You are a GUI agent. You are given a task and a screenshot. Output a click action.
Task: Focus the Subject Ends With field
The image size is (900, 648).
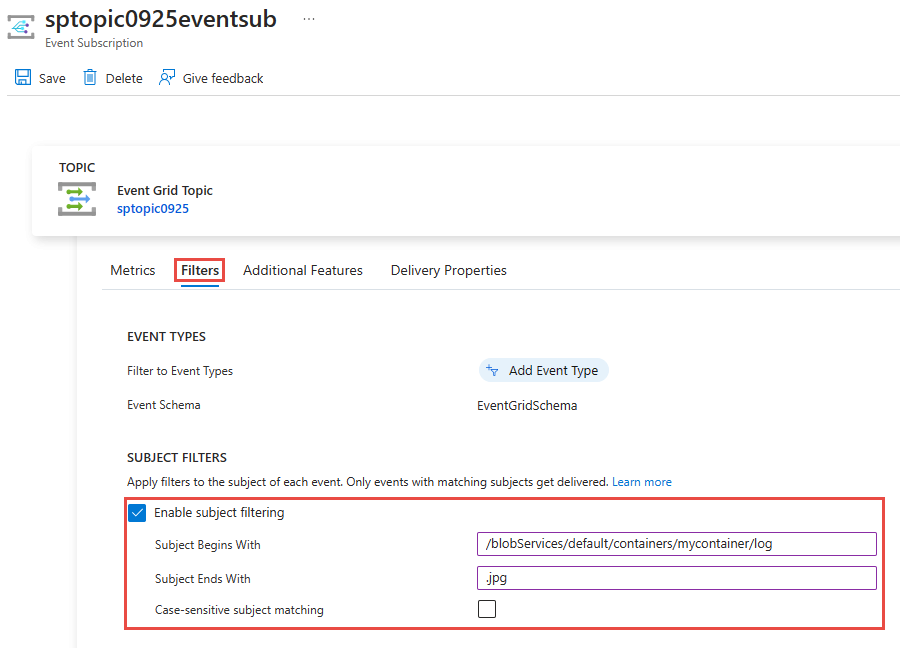[x=677, y=578]
